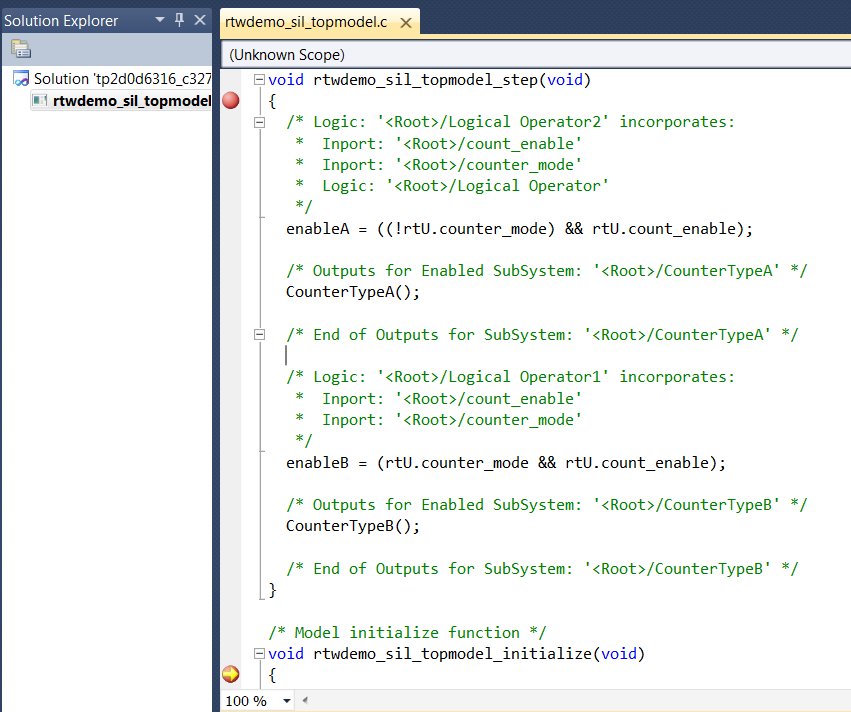Select the Solution 'tp2d0d6316_c327' node
The width and height of the screenshot is (851, 712).
[x=122, y=79]
